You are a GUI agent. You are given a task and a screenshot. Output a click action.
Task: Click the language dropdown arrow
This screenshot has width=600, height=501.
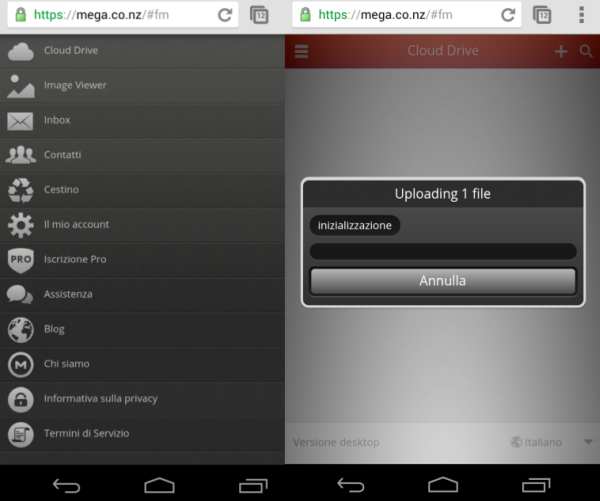[588, 442]
